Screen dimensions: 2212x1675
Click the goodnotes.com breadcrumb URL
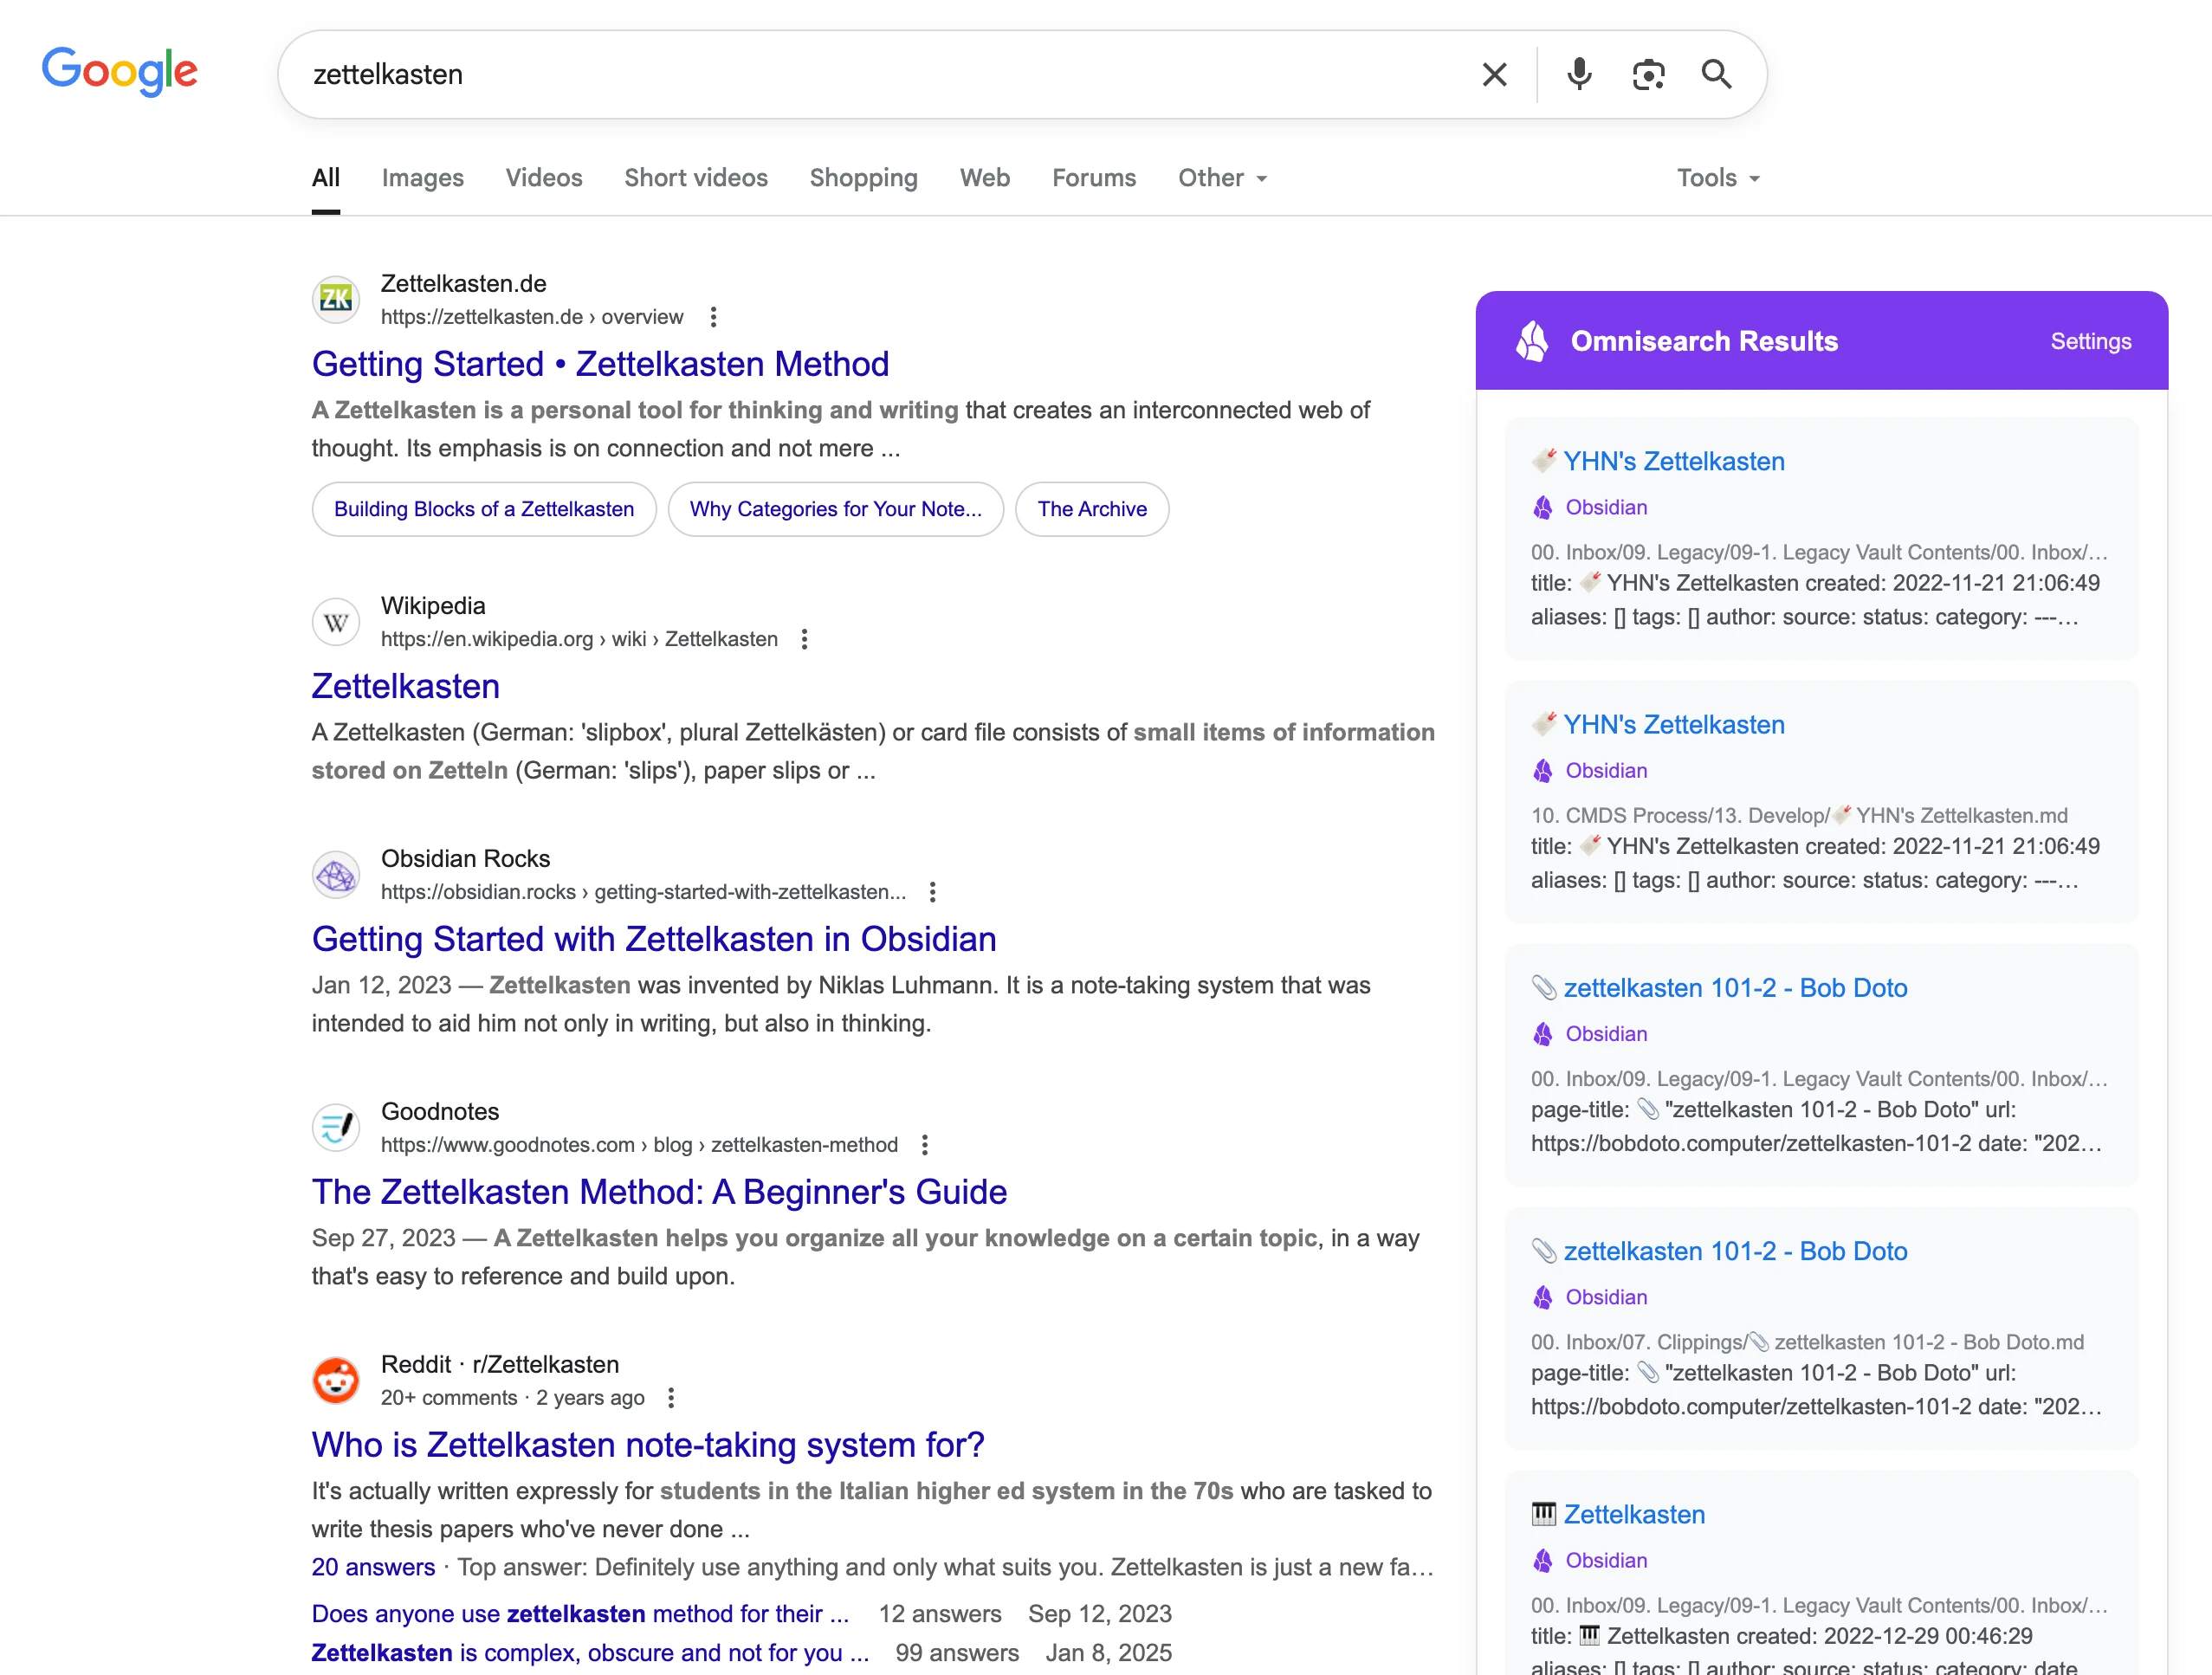coord(639,1145)
